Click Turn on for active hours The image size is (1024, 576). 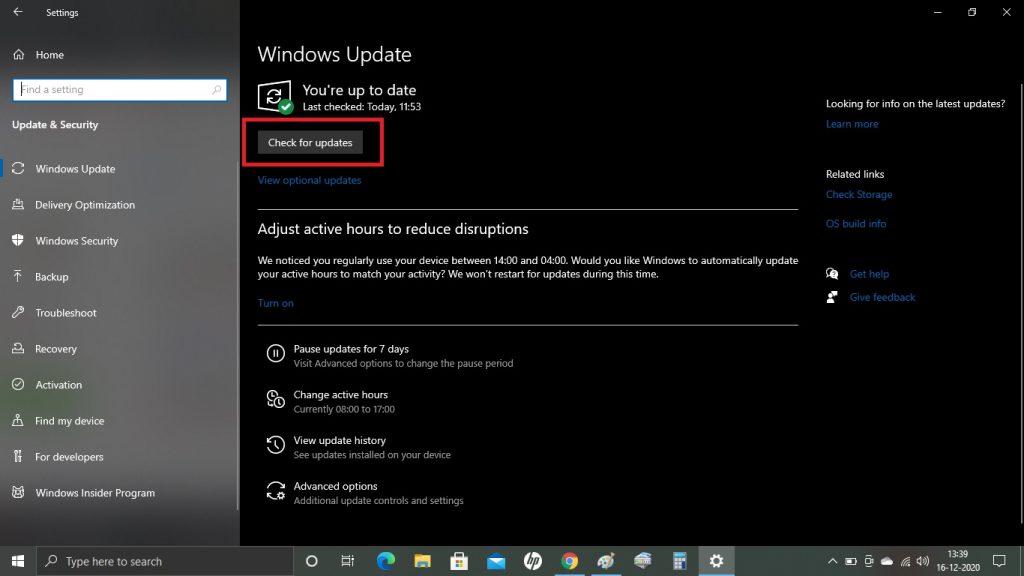[276, 303]
